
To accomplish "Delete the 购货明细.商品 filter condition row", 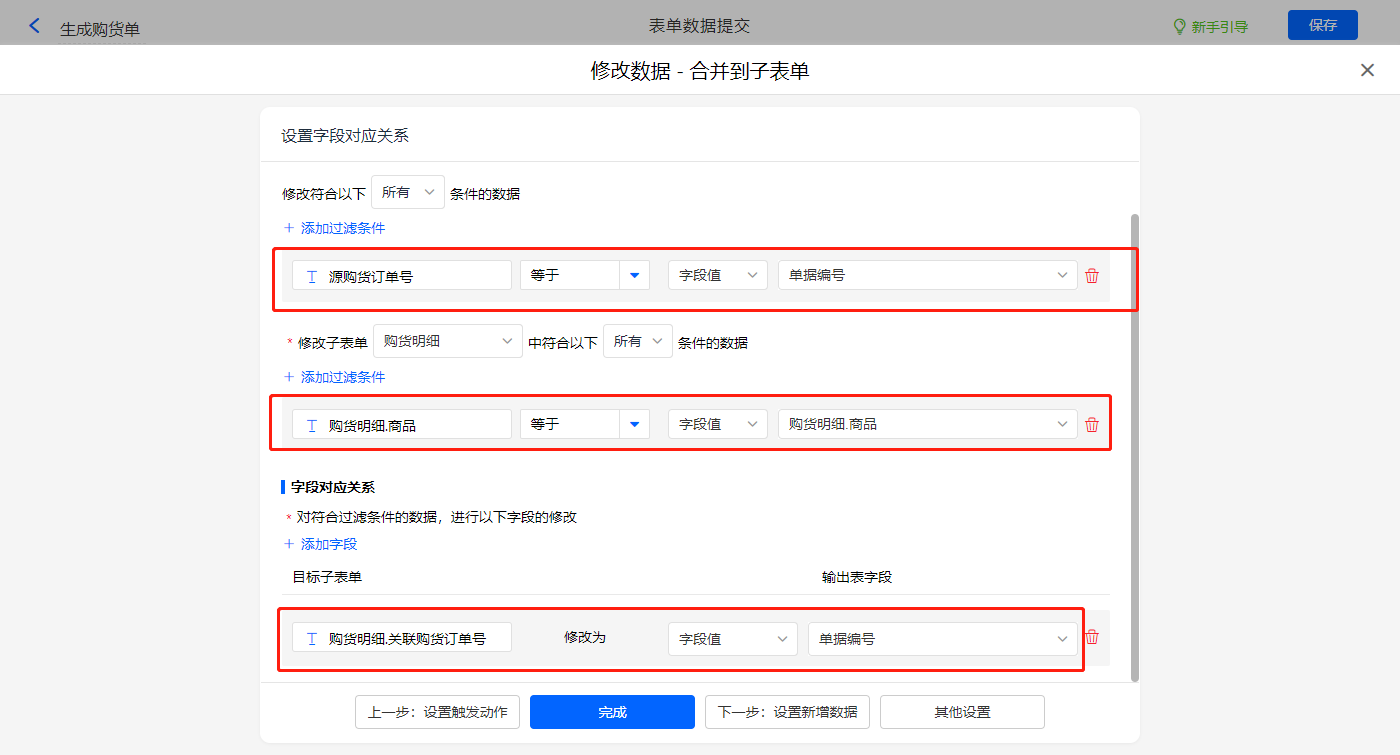I will tap(1092, 425).
